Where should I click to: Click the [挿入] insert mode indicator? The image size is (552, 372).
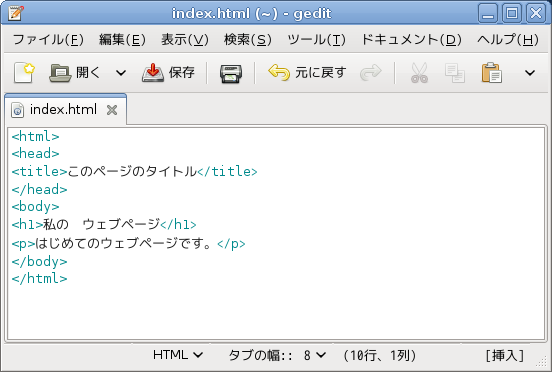(x=505, y=355)
